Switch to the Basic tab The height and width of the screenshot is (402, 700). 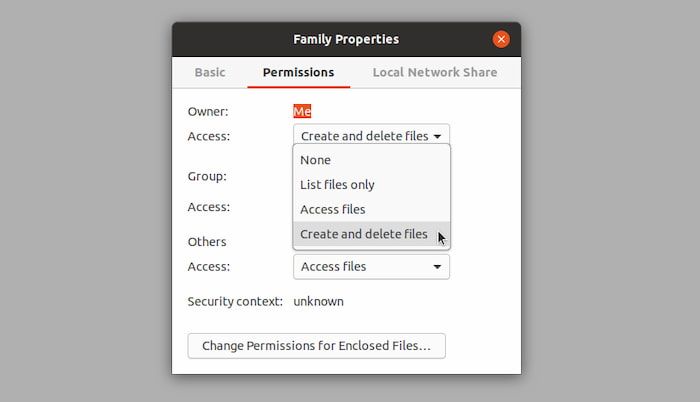210,72
